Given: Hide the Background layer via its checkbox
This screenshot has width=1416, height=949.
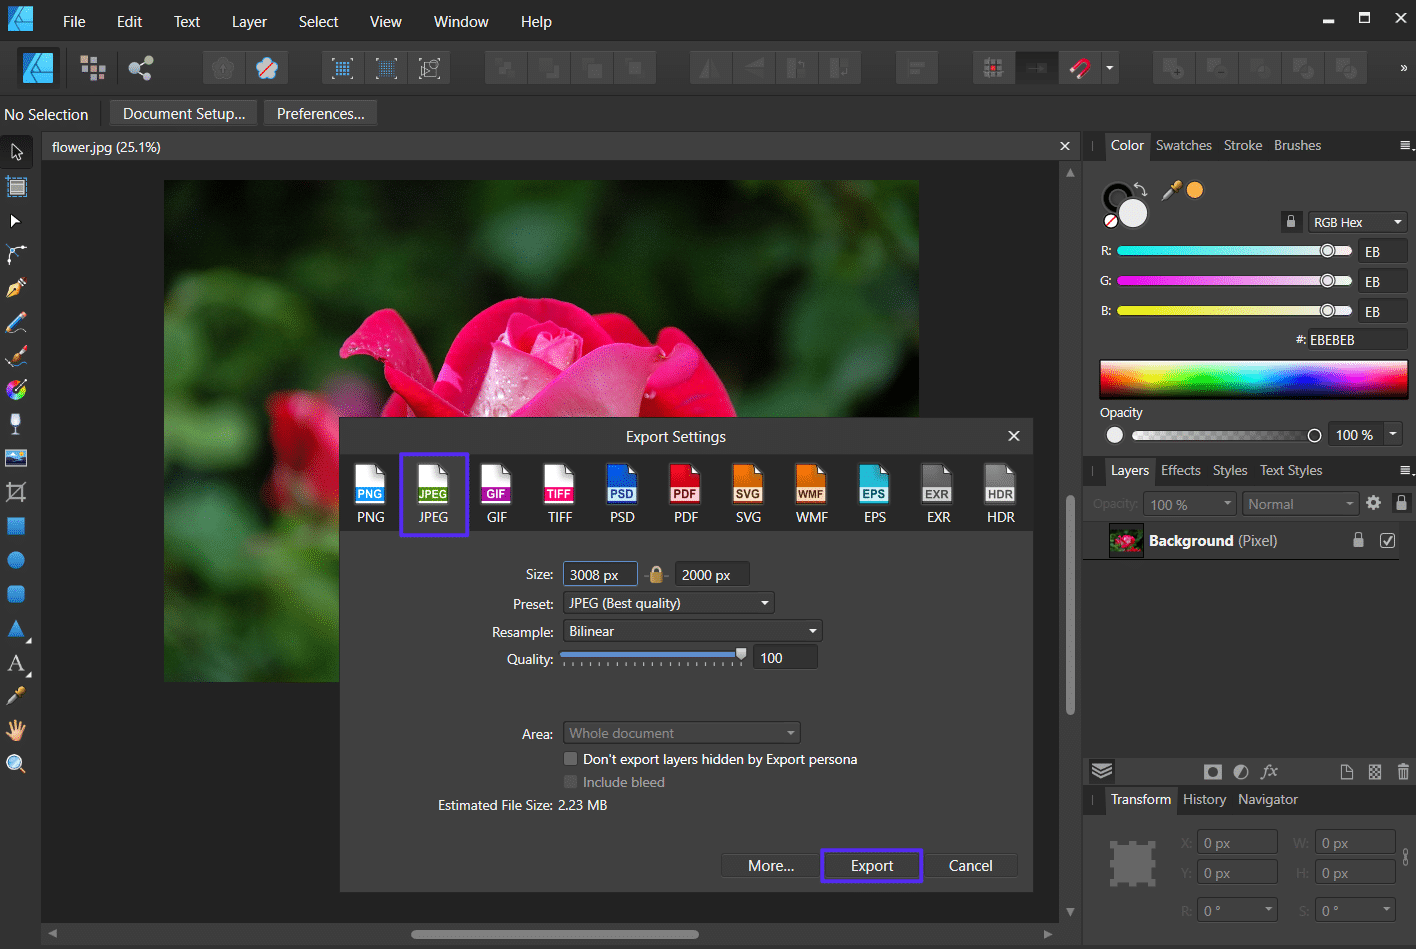Looking at the screenshot, I should coord(1387,540).
